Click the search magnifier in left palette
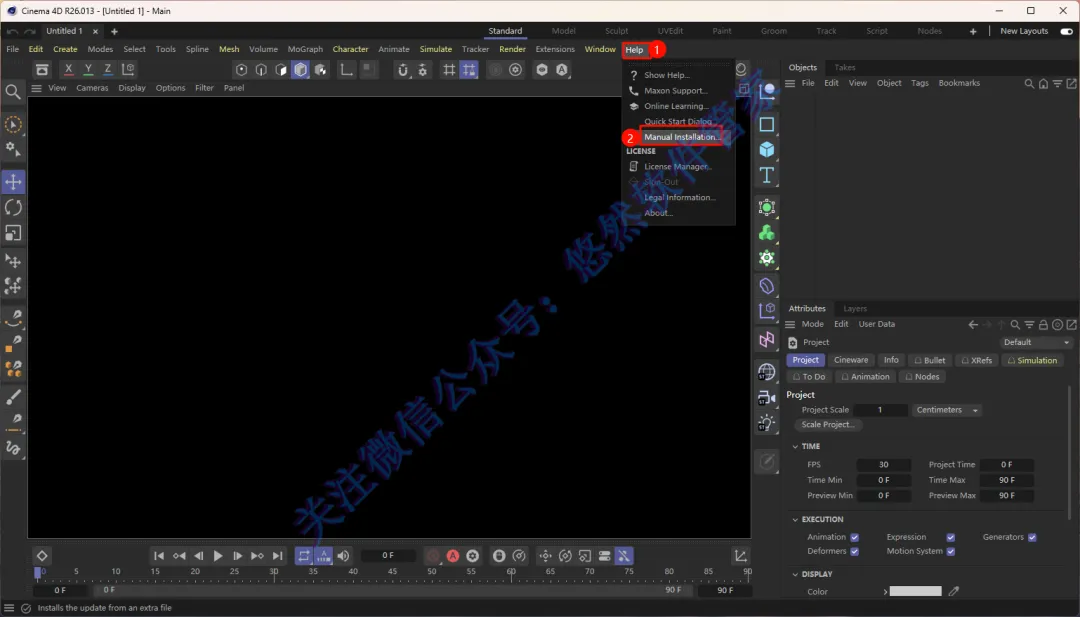 [x=12, y=92]
